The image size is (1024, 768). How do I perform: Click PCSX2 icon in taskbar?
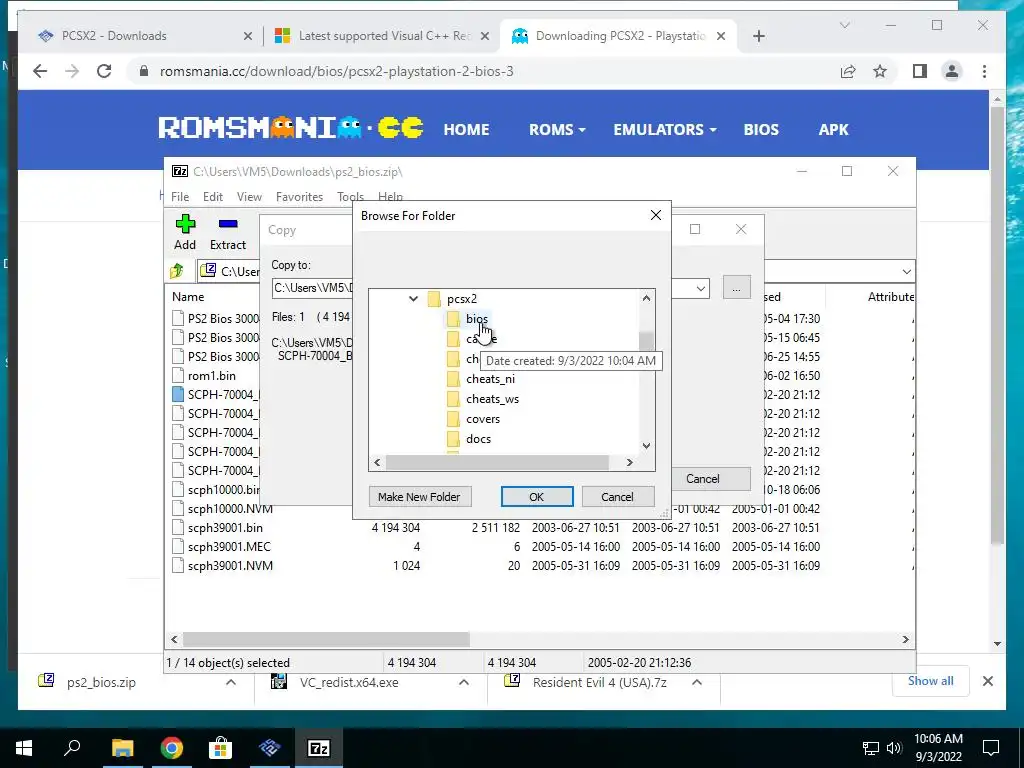[269, 748]
